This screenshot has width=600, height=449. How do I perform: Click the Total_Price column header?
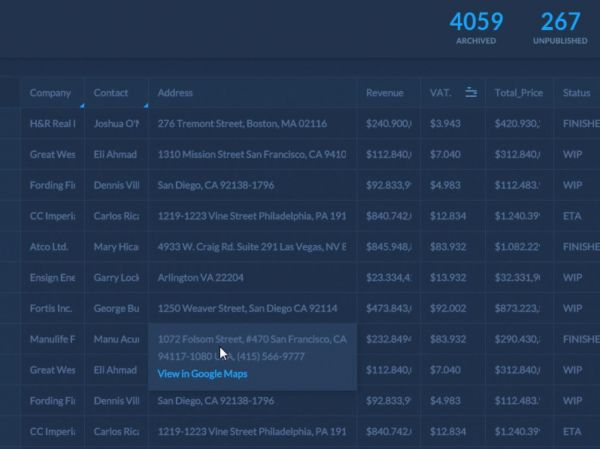tap(518, 93)
